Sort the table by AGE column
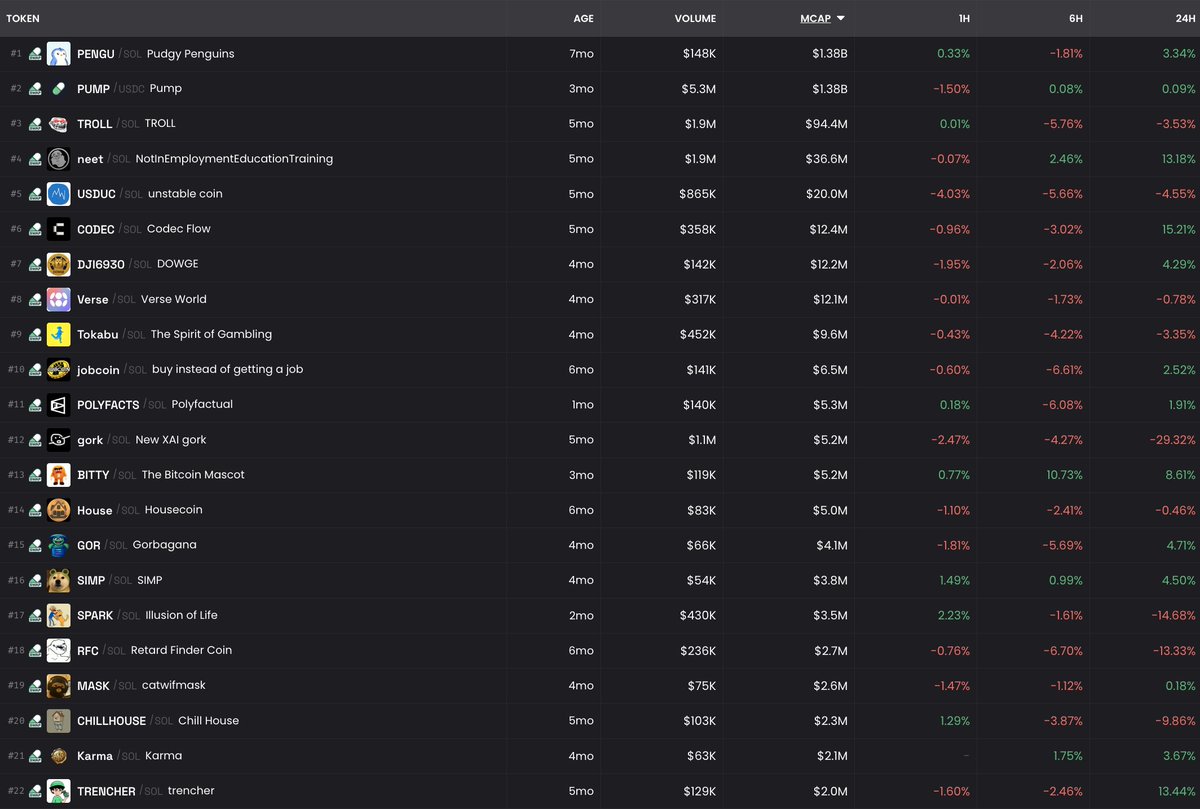Viewport: 1200px width, 809px height. point(583,18)
